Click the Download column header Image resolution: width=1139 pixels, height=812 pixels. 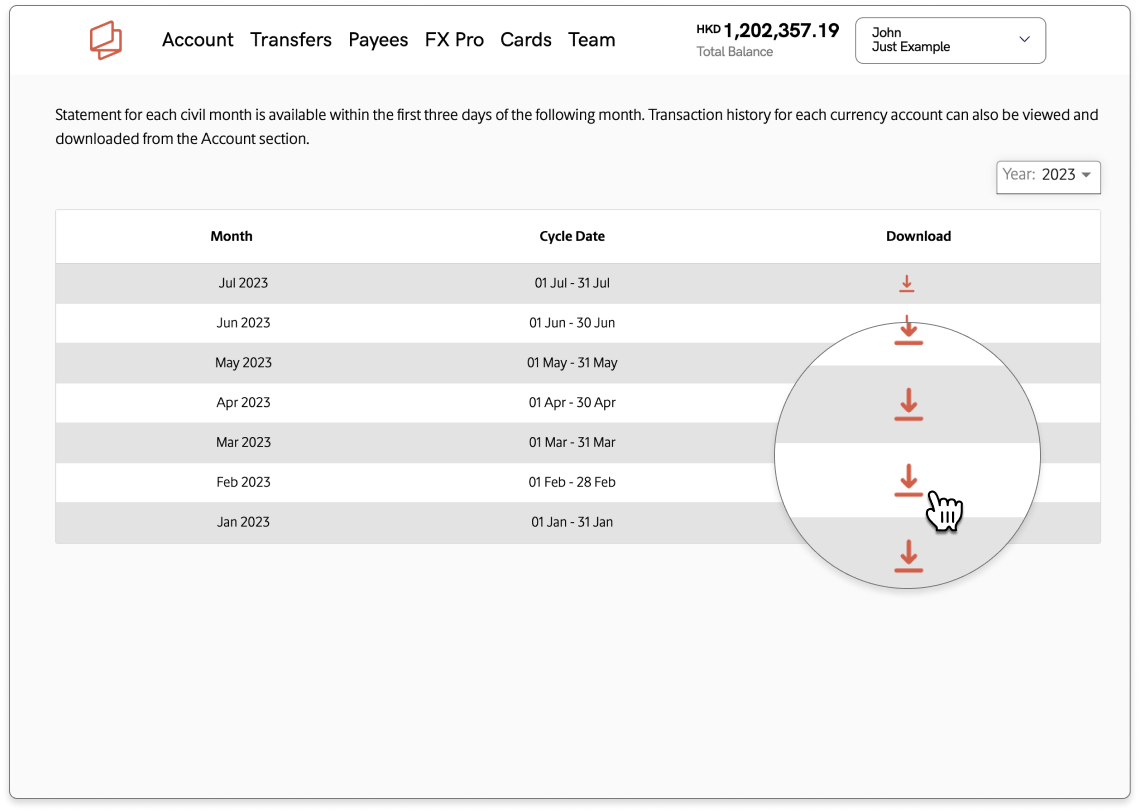coord(918,236)
